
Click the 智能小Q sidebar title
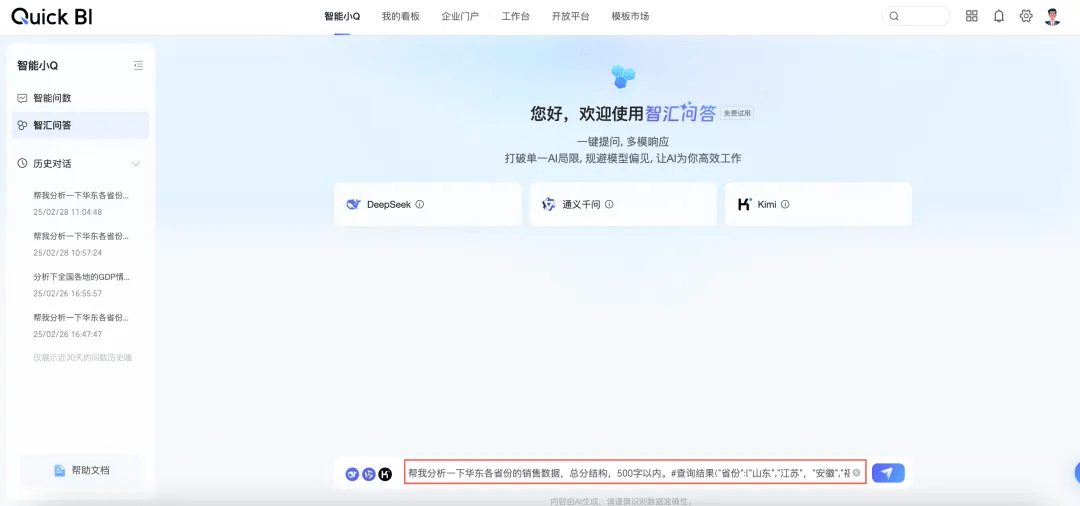[x=38, y=66]
